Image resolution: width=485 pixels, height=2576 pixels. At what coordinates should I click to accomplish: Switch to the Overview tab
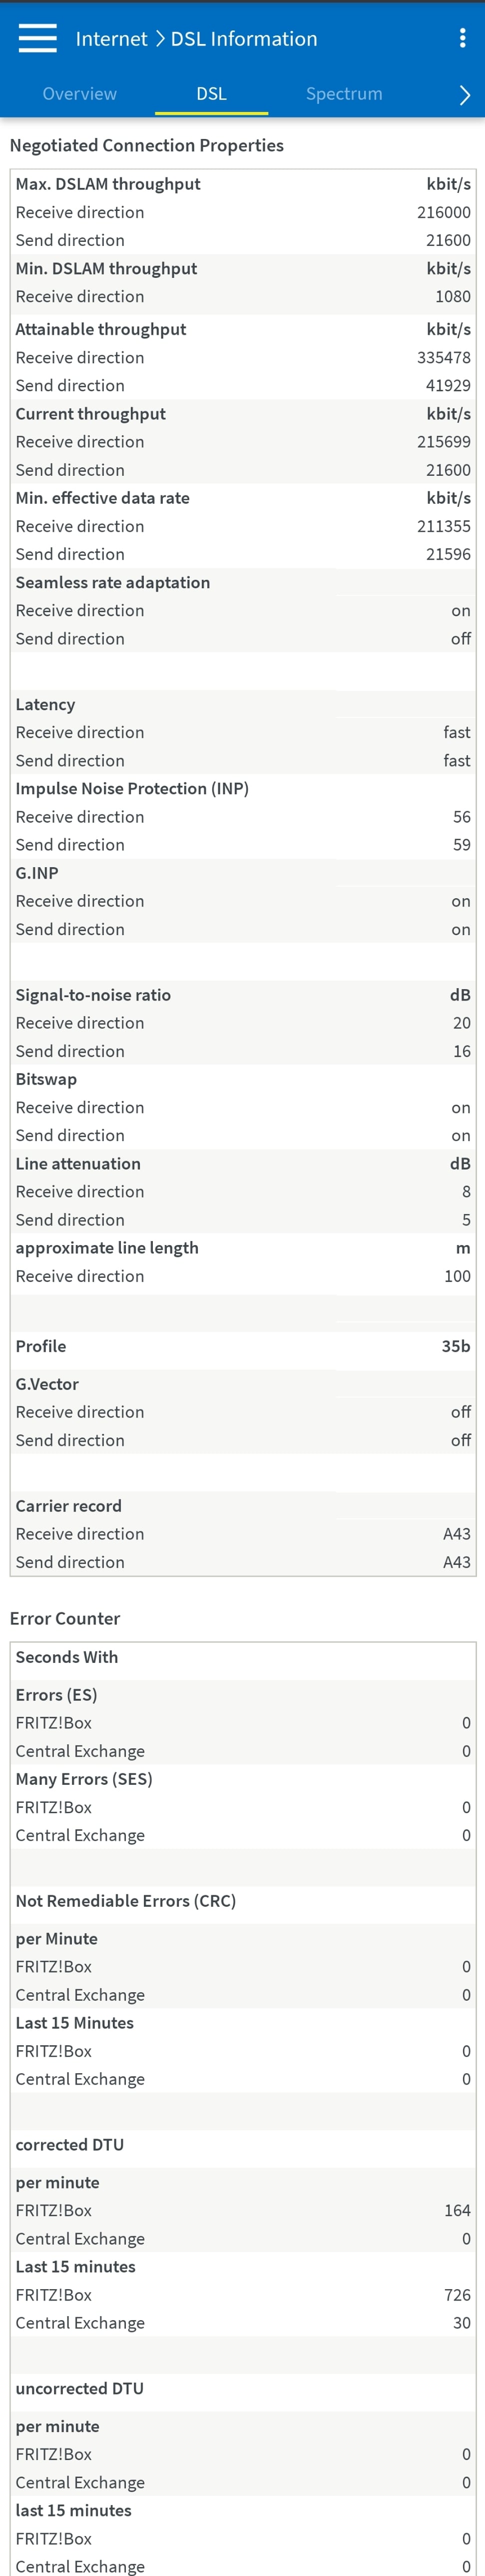tap(80, 94)
